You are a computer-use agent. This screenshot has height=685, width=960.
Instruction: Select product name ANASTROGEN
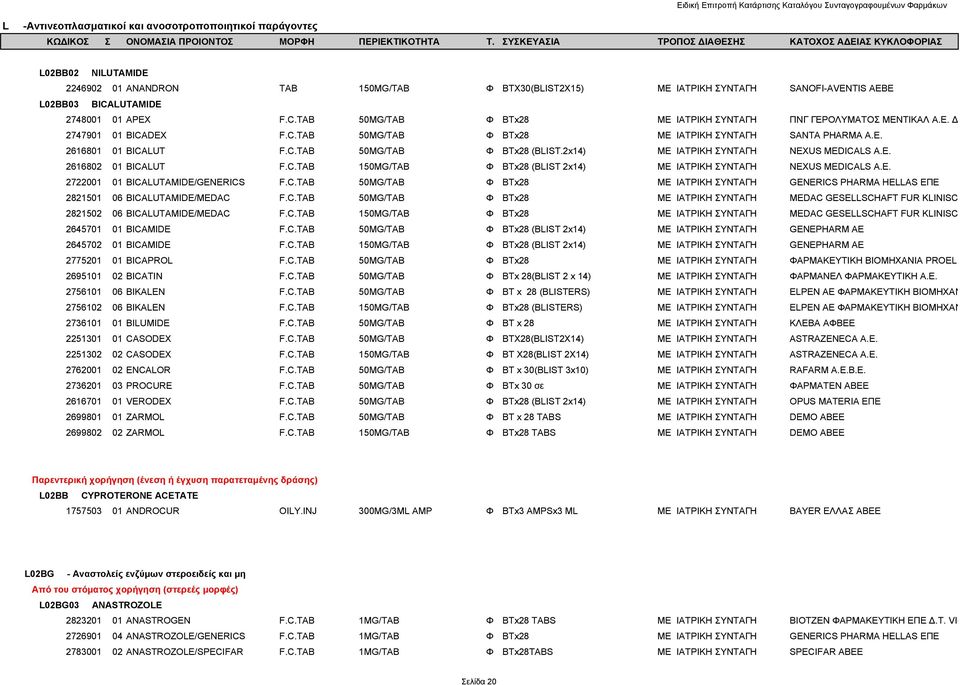pyautogui.click(x=158, y=621)
